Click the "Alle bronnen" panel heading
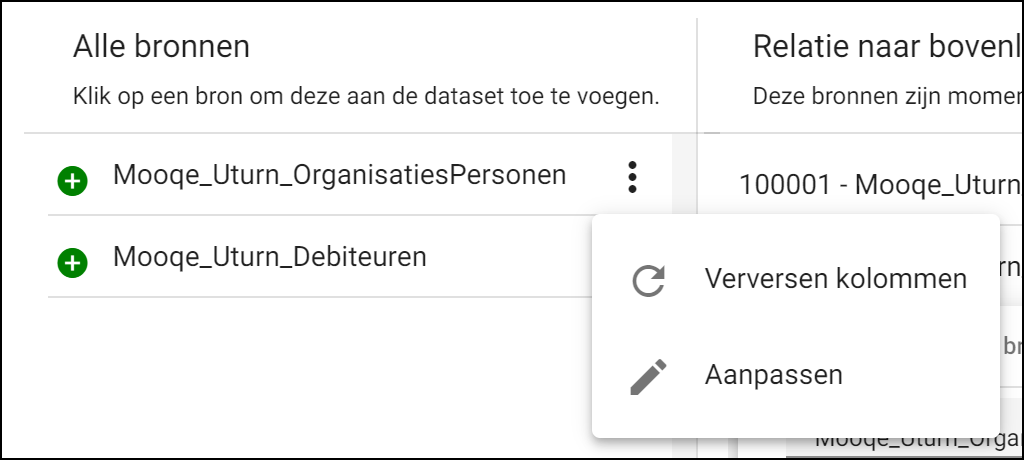Screen dimensions: 1024x460 pyautogui.click(x=161, y=46)
